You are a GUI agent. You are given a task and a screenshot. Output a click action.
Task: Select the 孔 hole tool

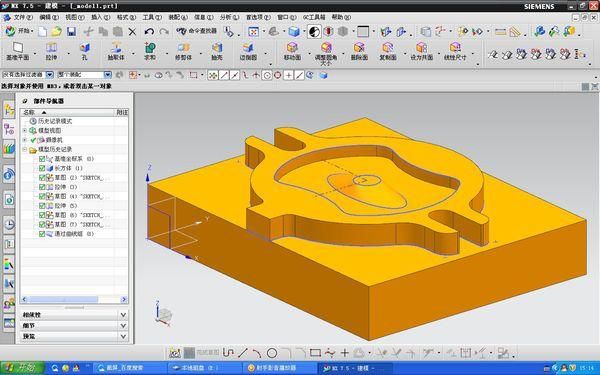click(x=84, y=52)
